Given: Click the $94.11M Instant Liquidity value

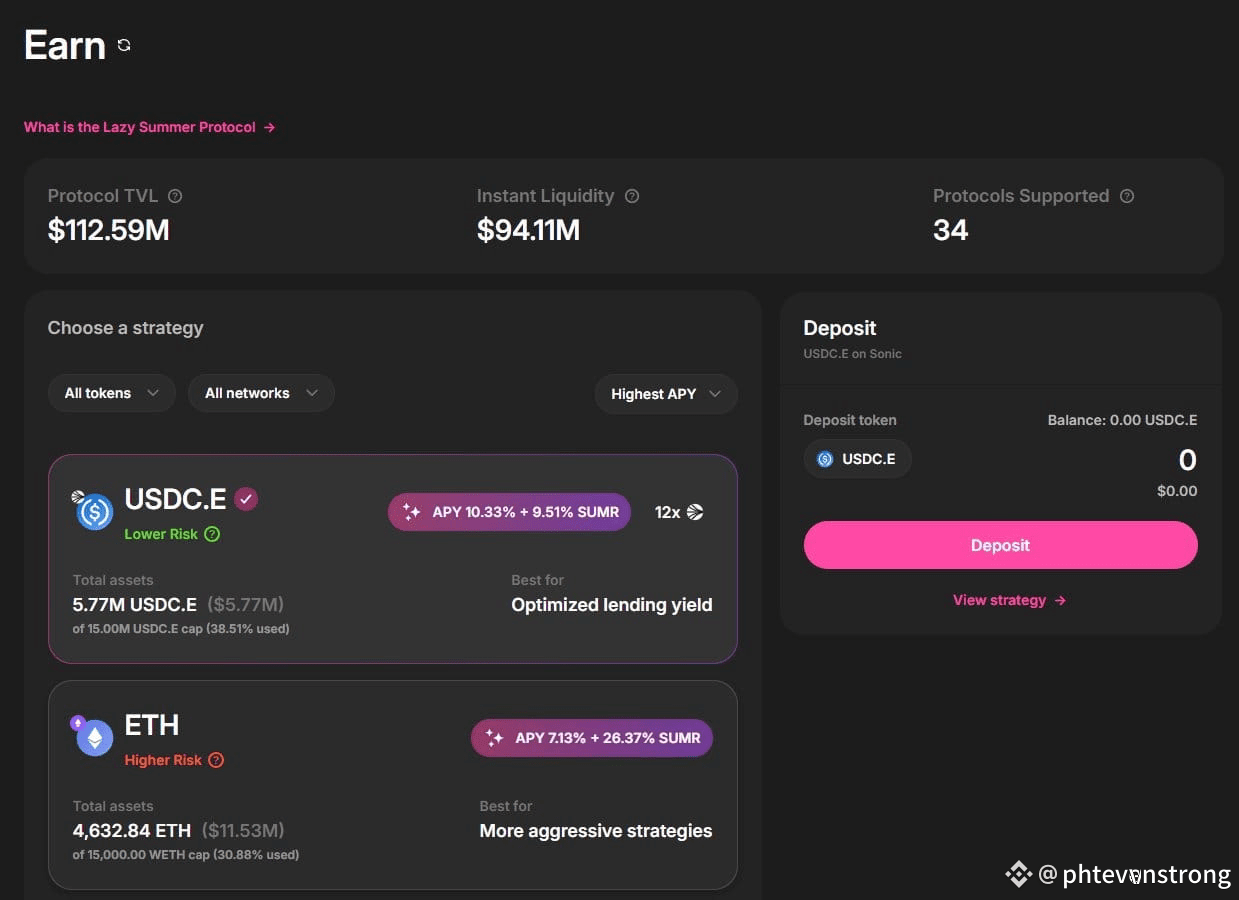Looking at the screenshot, I should (528, 230).
